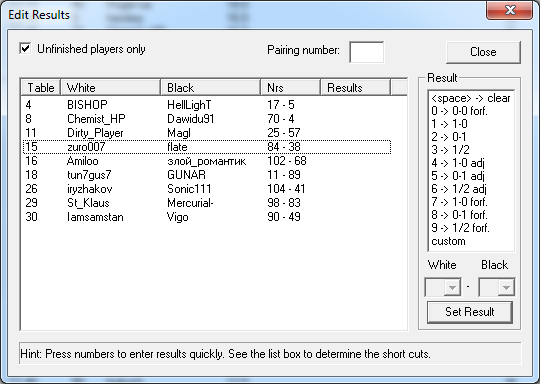Select 'custom' in the Result list

448,241
